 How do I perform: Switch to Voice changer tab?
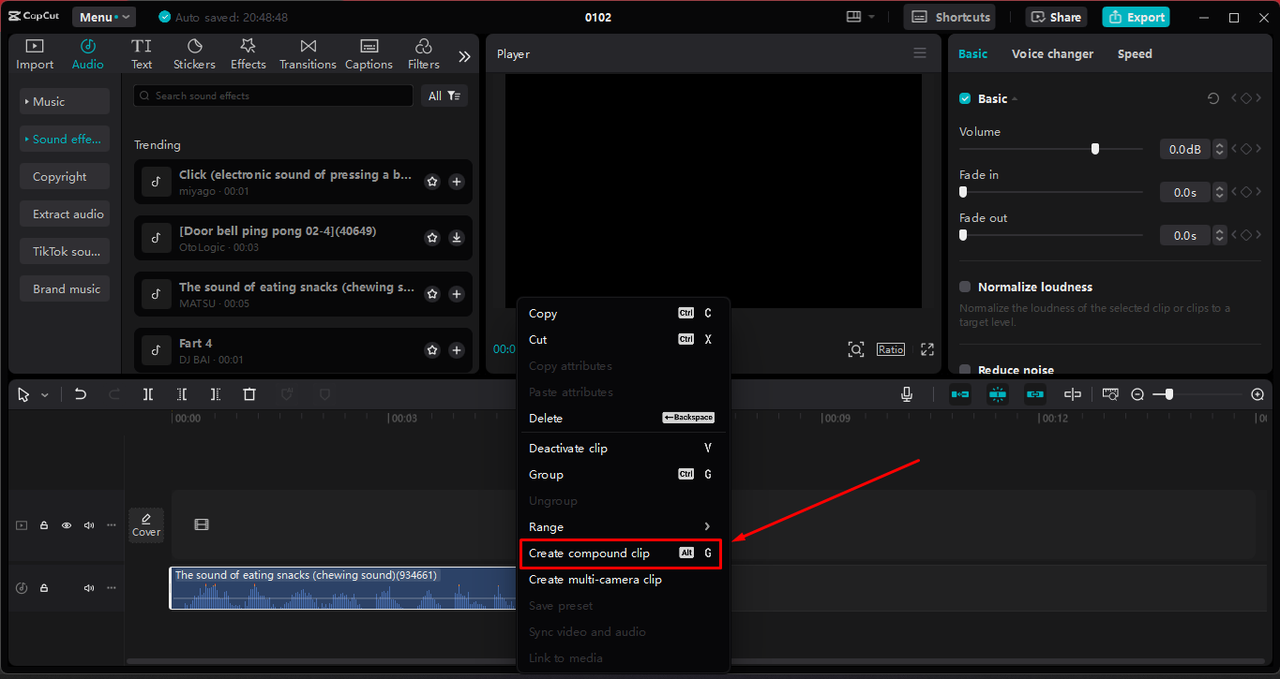[1052, 54]
